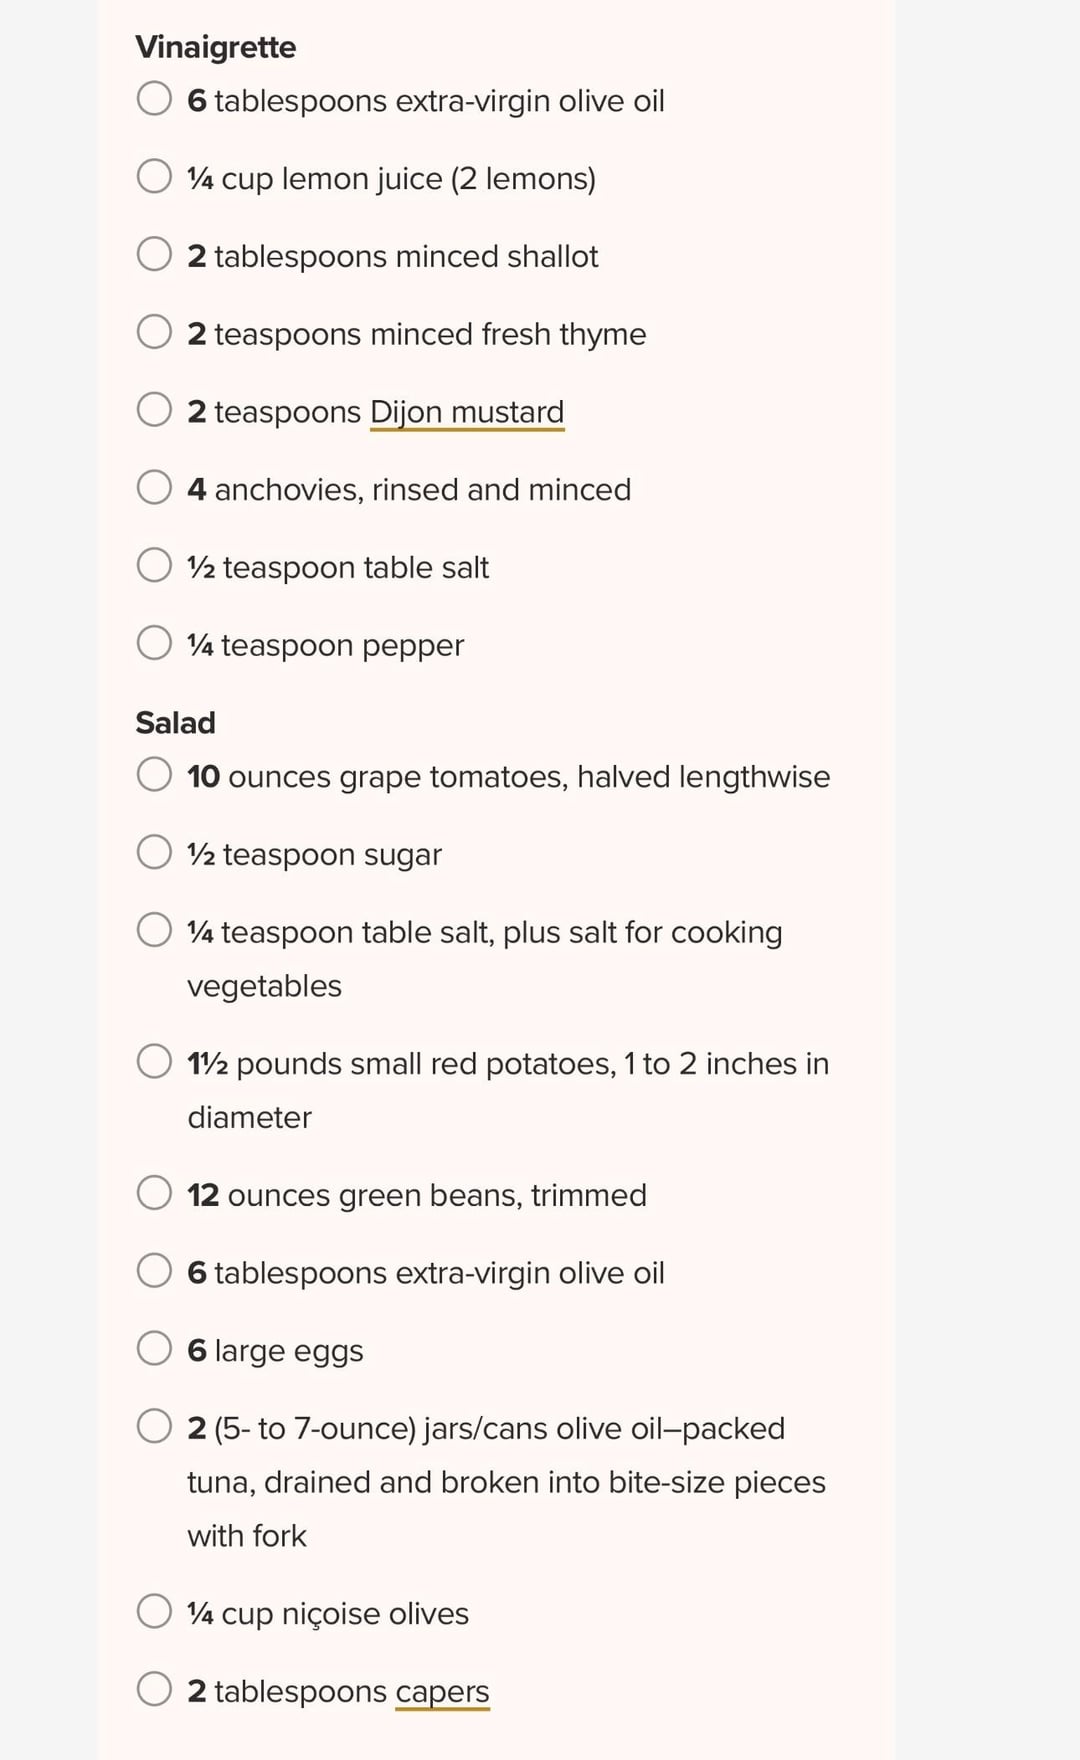Screen dimensions: 1080x1760
Task: Check off the niçoise olives ingredient
Action: [x=154, y=1611]
